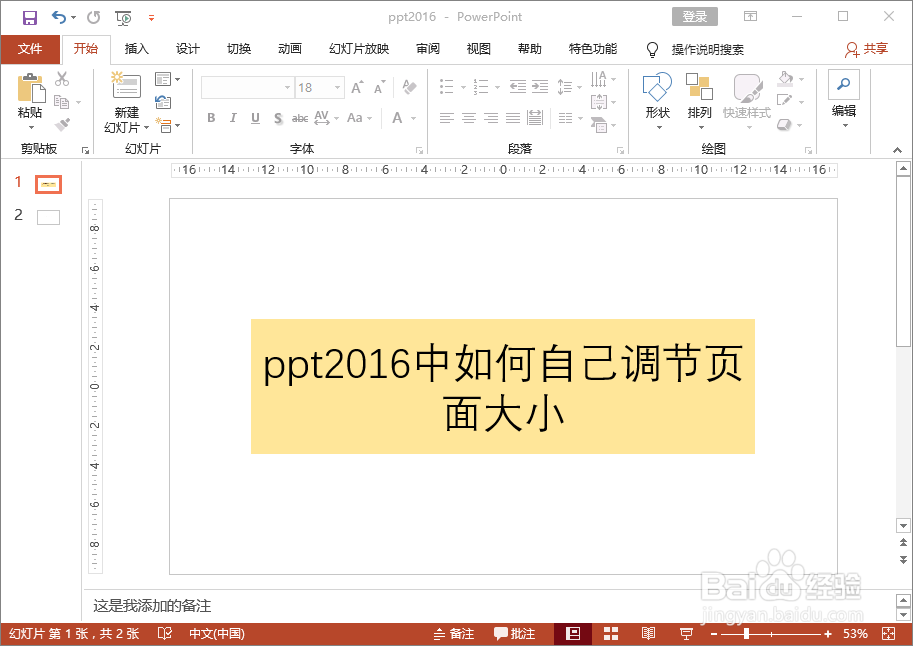913x646 pixels.
Task: Copy selection icon in clipboard group
Action: point(61,102)
